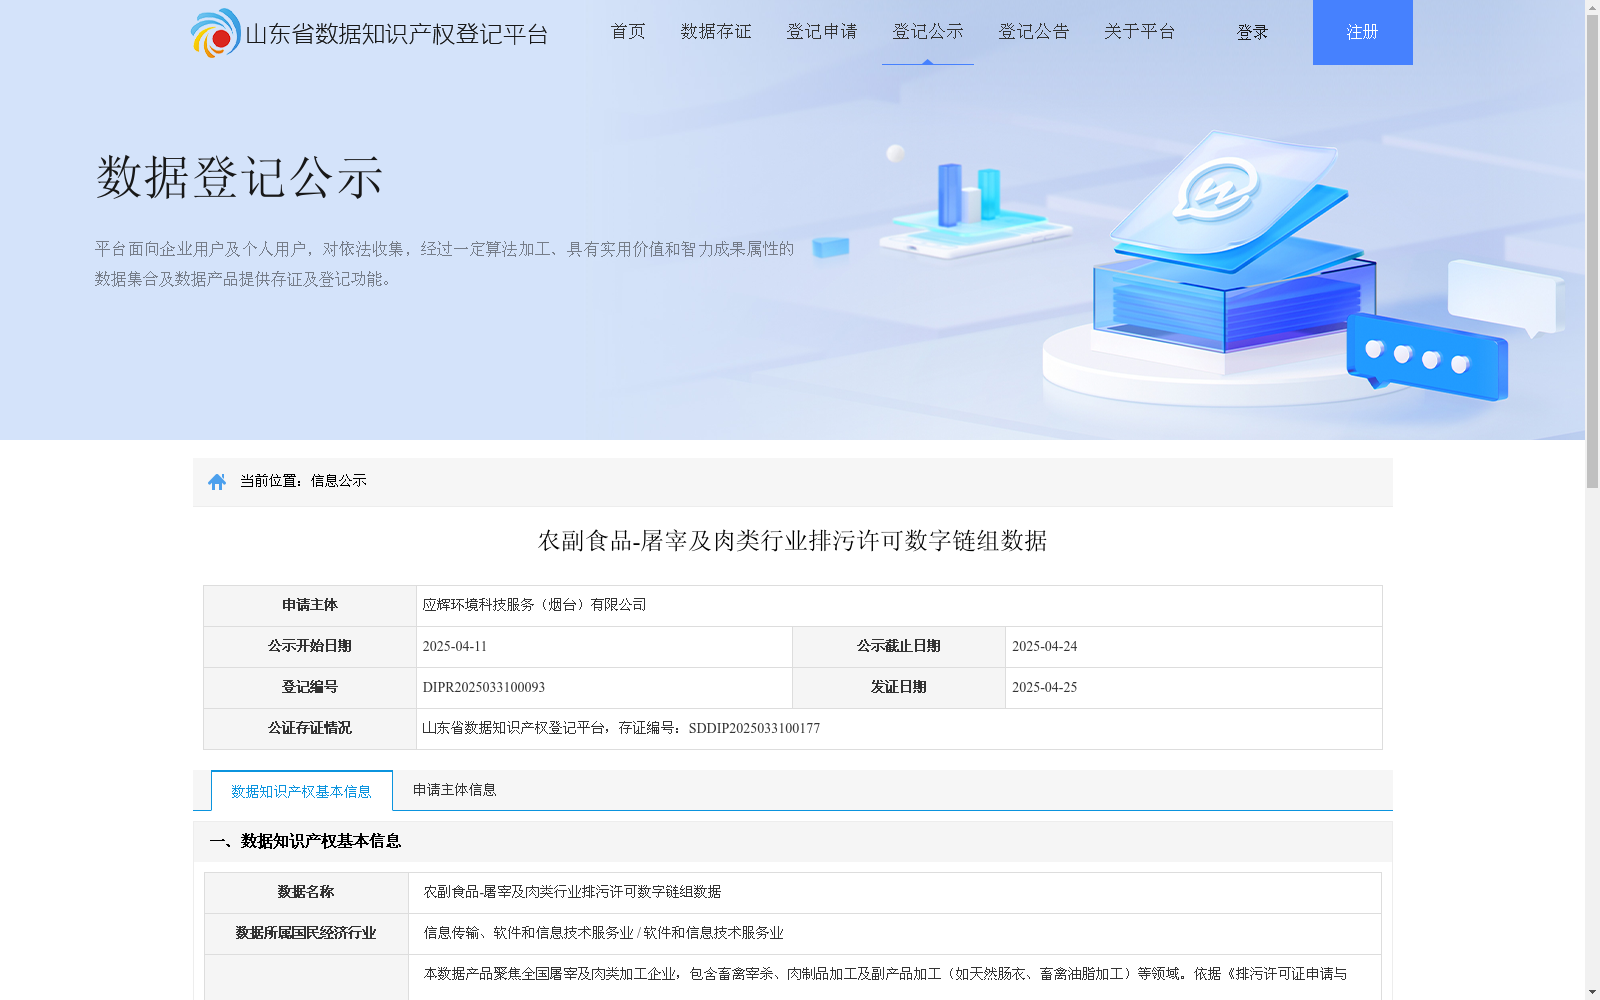This screenshot has height=1000, width=1600.
Task: Click the data name value in 数据名称 row
Action: [x=572, y=892]
